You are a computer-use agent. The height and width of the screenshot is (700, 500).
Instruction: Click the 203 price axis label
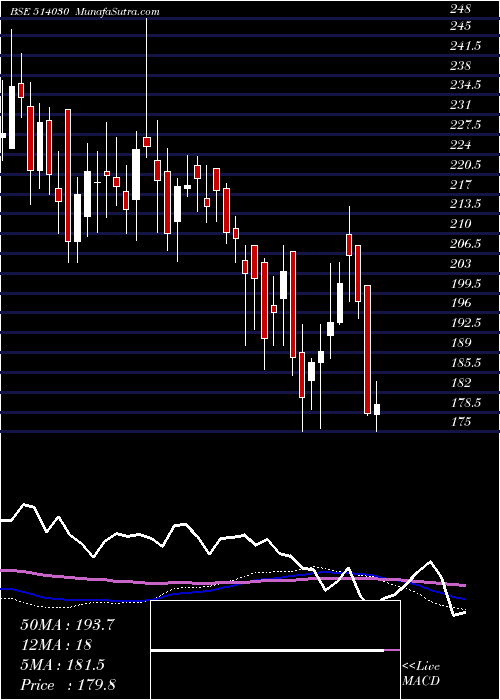[460, 263]
